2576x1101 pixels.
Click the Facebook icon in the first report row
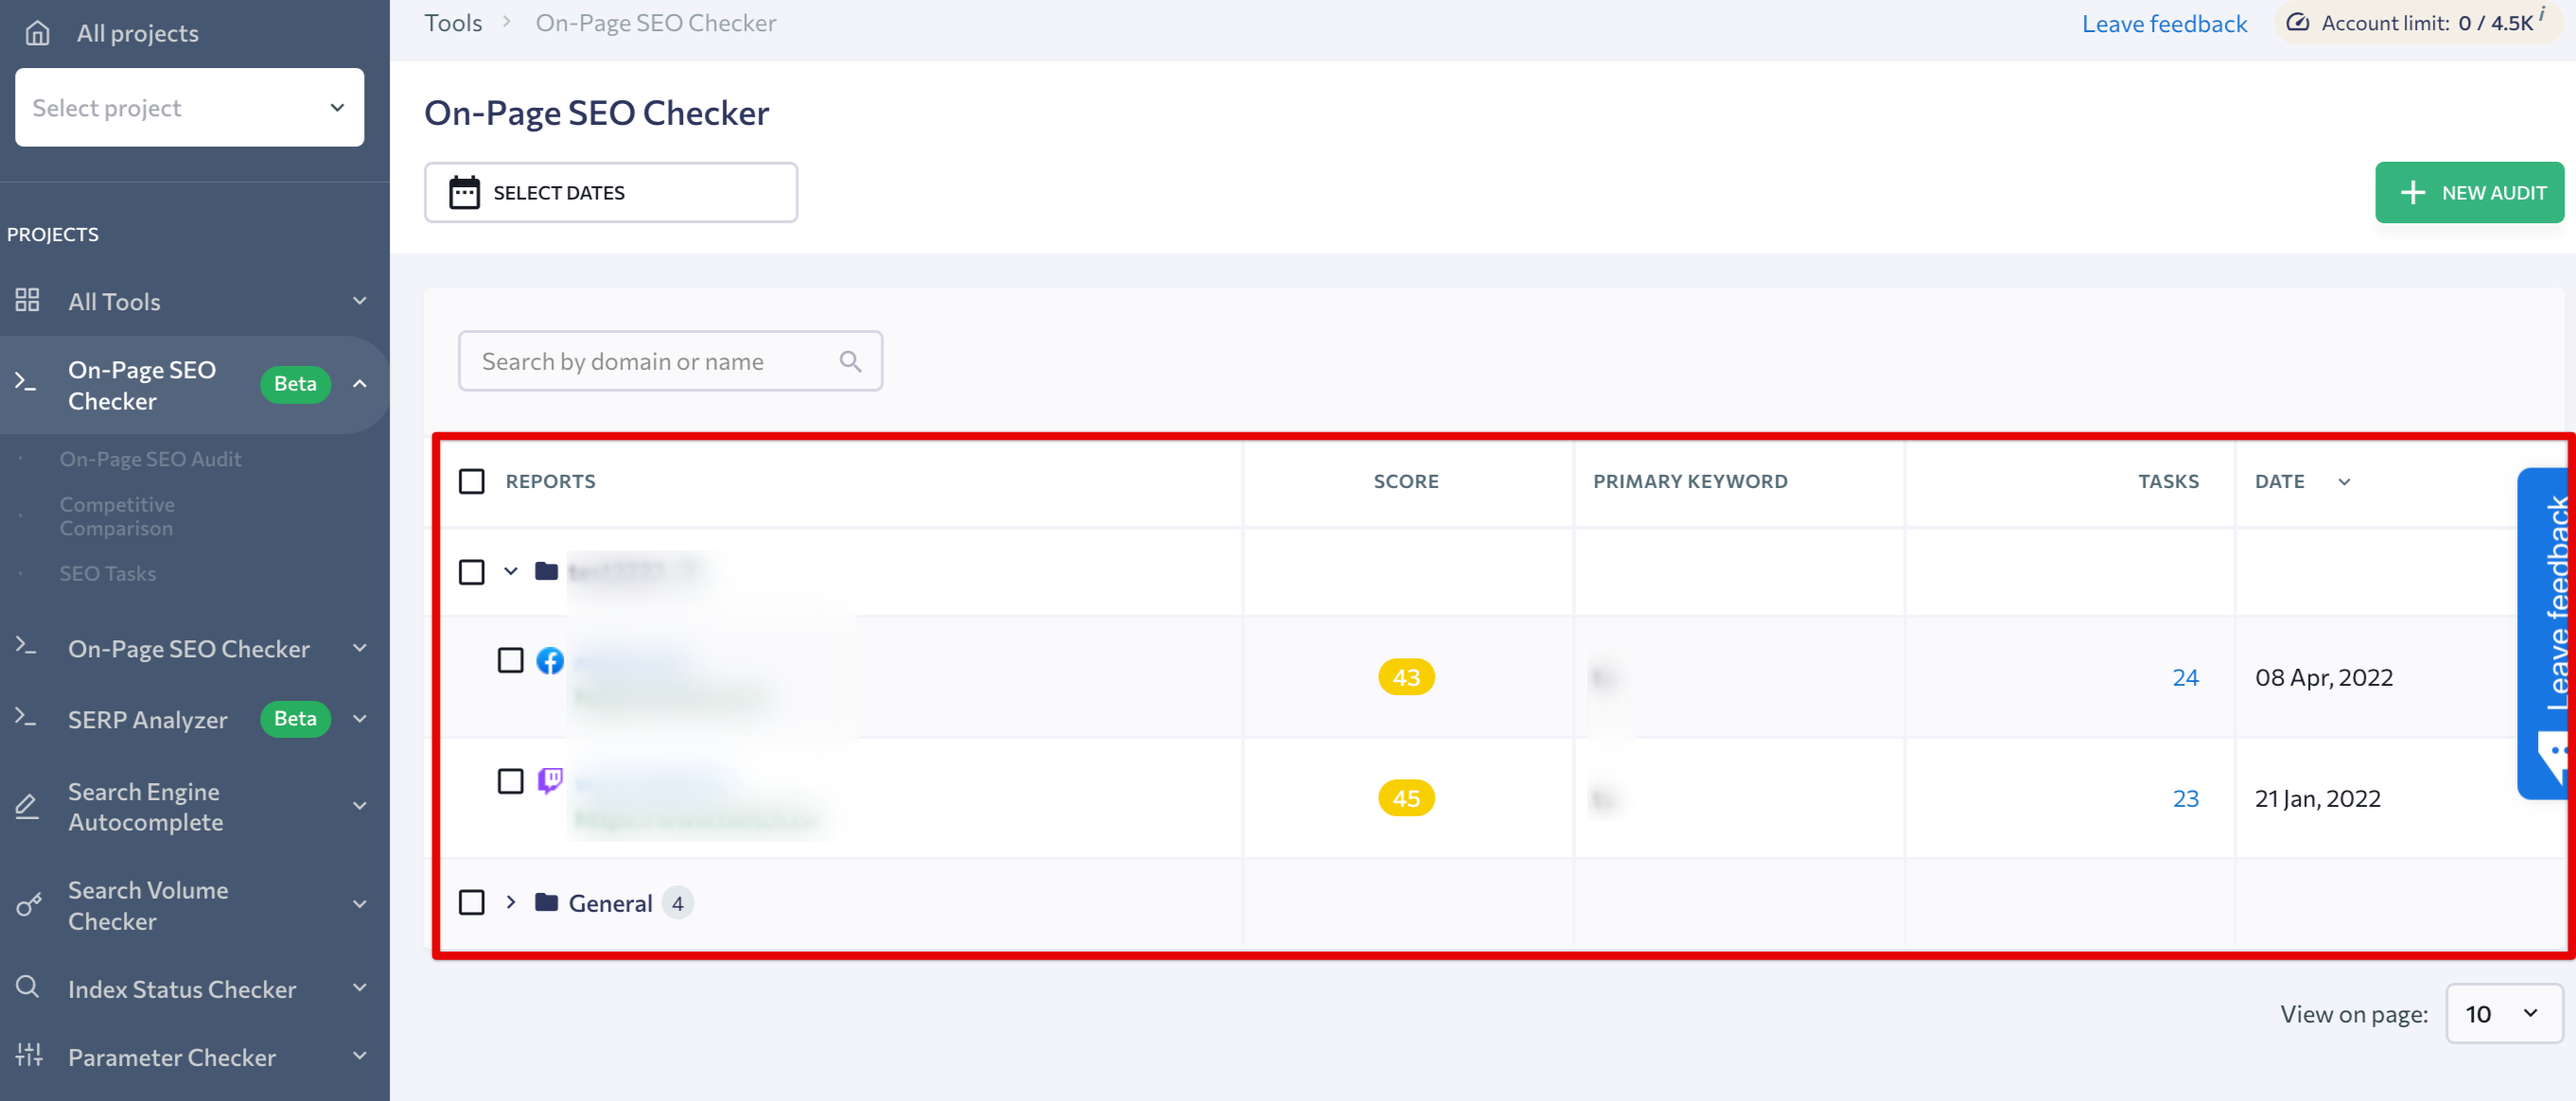point(550,660)
